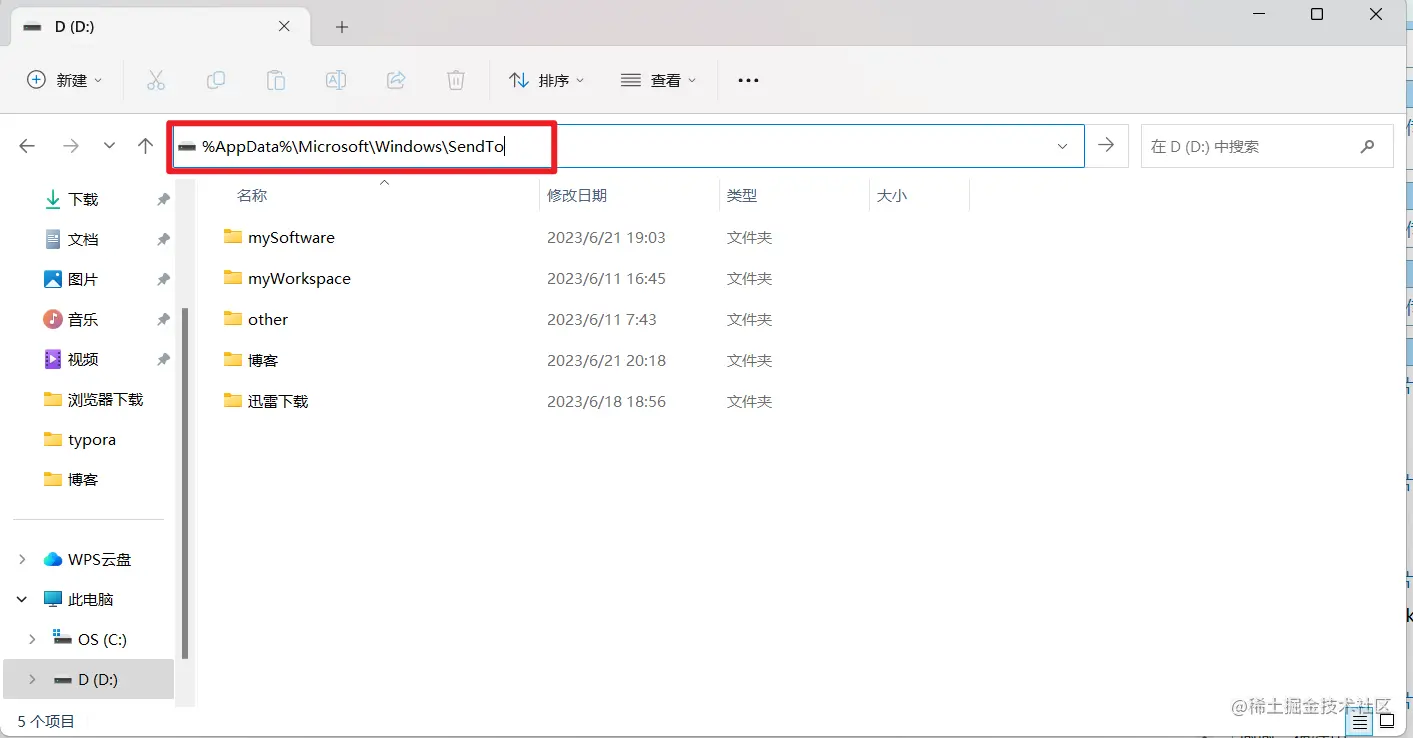Unpin 音乐 using its pin icon

pos(163,320)
